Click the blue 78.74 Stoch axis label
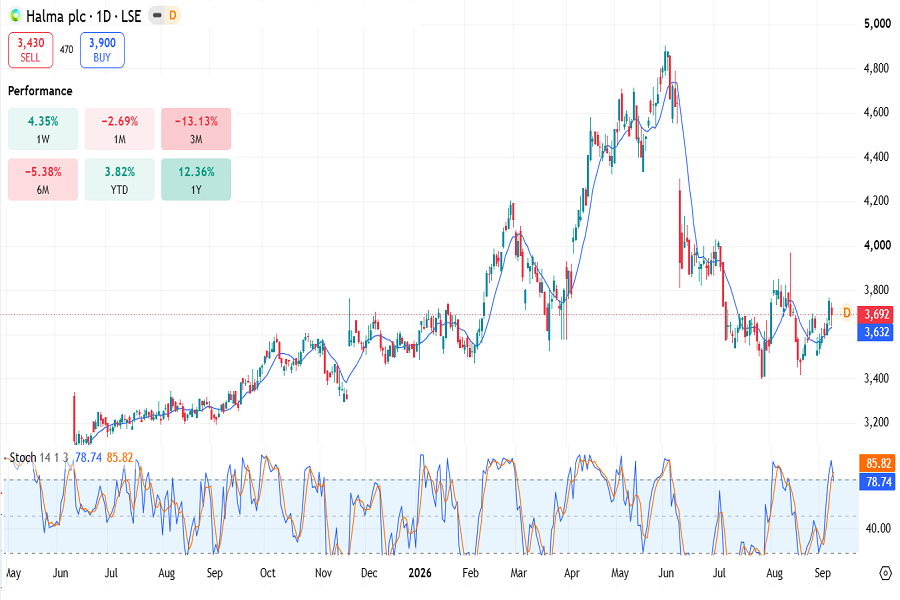 877,482
